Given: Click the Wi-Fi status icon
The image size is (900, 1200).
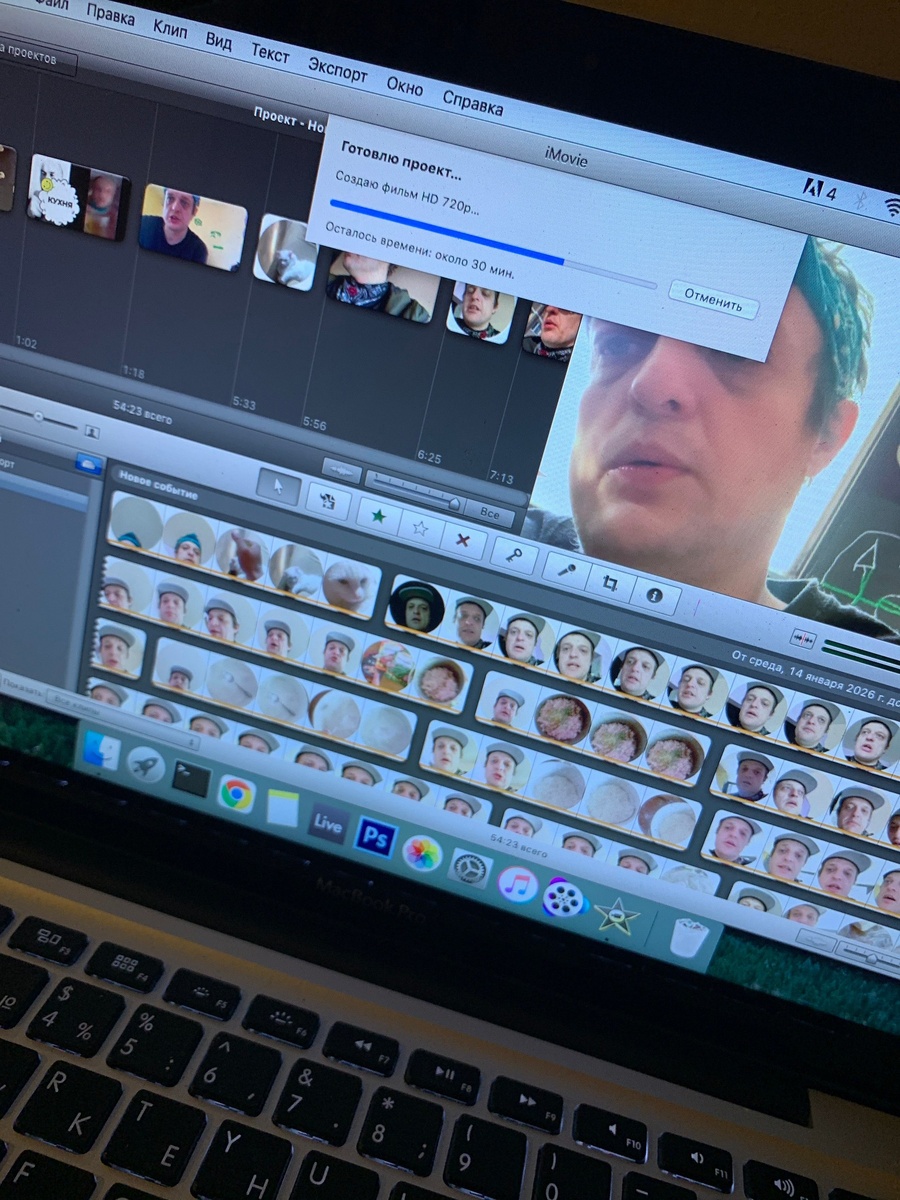Looking at the screenshot, I should point(893,208).
